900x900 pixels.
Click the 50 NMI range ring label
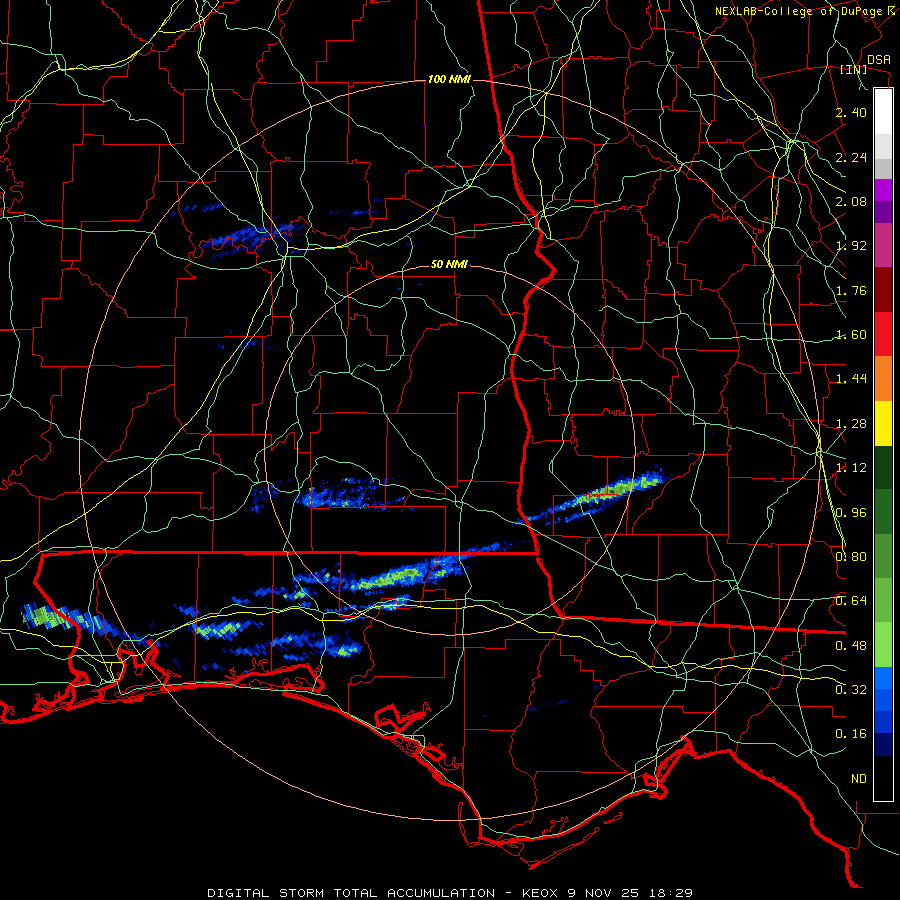click(x=449, y=265)
